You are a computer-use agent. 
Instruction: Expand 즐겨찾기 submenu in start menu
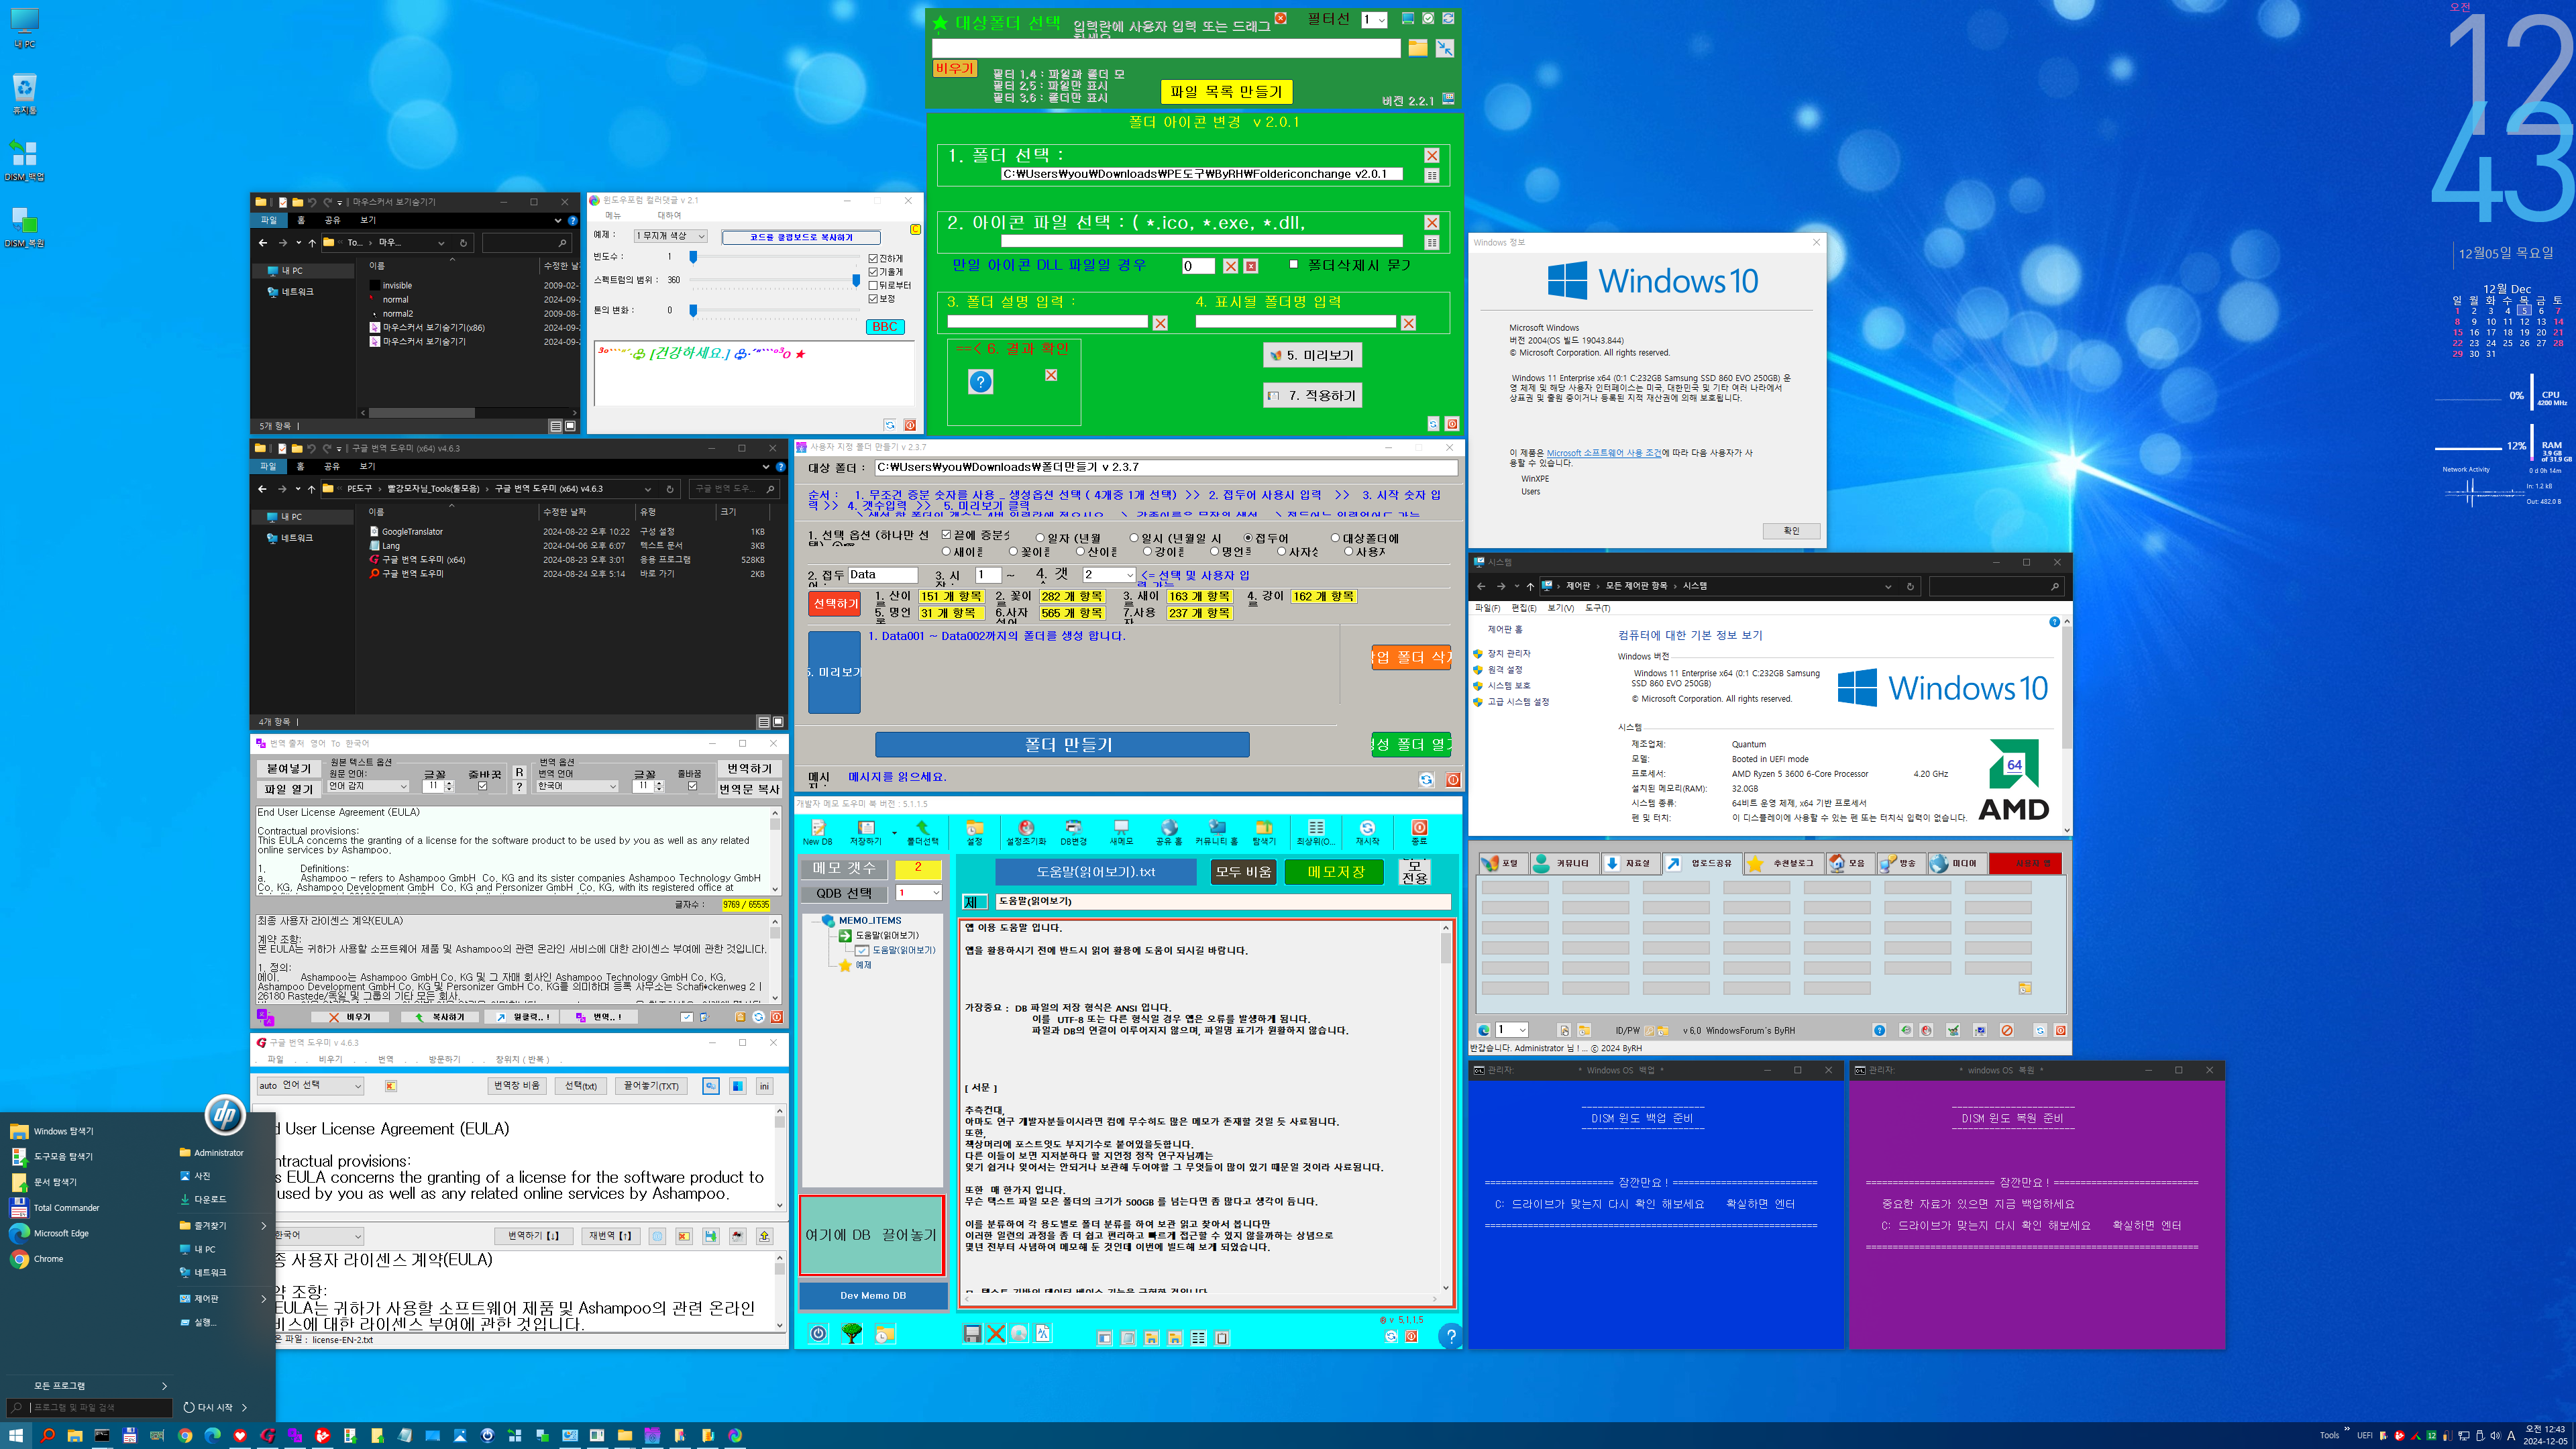pyautogui.click(x=223, y=1225)
